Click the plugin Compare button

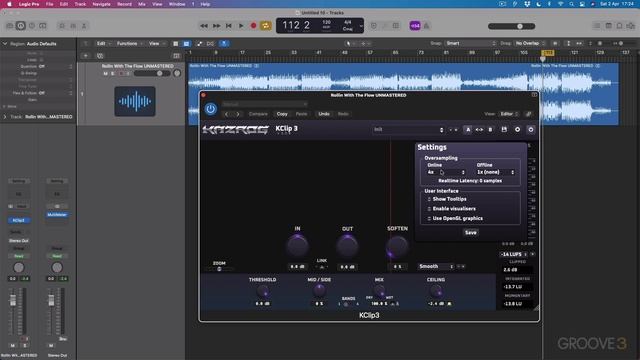tap(258, 114)
